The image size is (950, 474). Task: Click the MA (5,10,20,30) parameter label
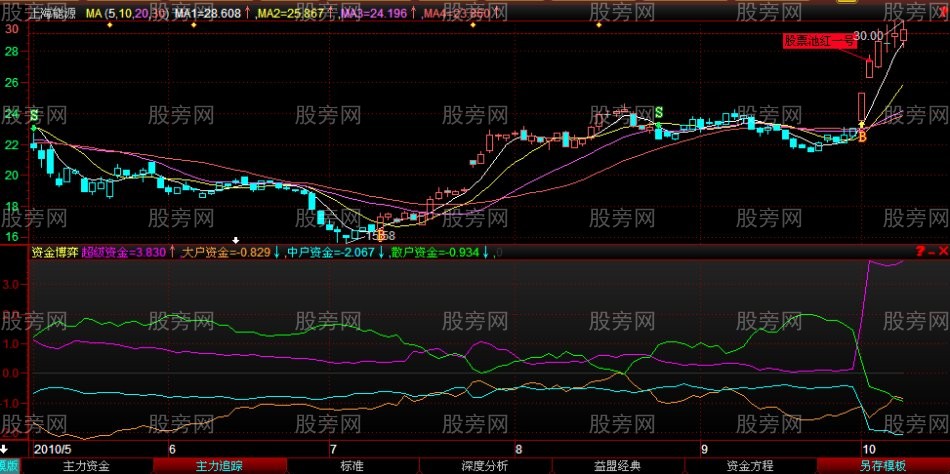click(x=126, y=15)
